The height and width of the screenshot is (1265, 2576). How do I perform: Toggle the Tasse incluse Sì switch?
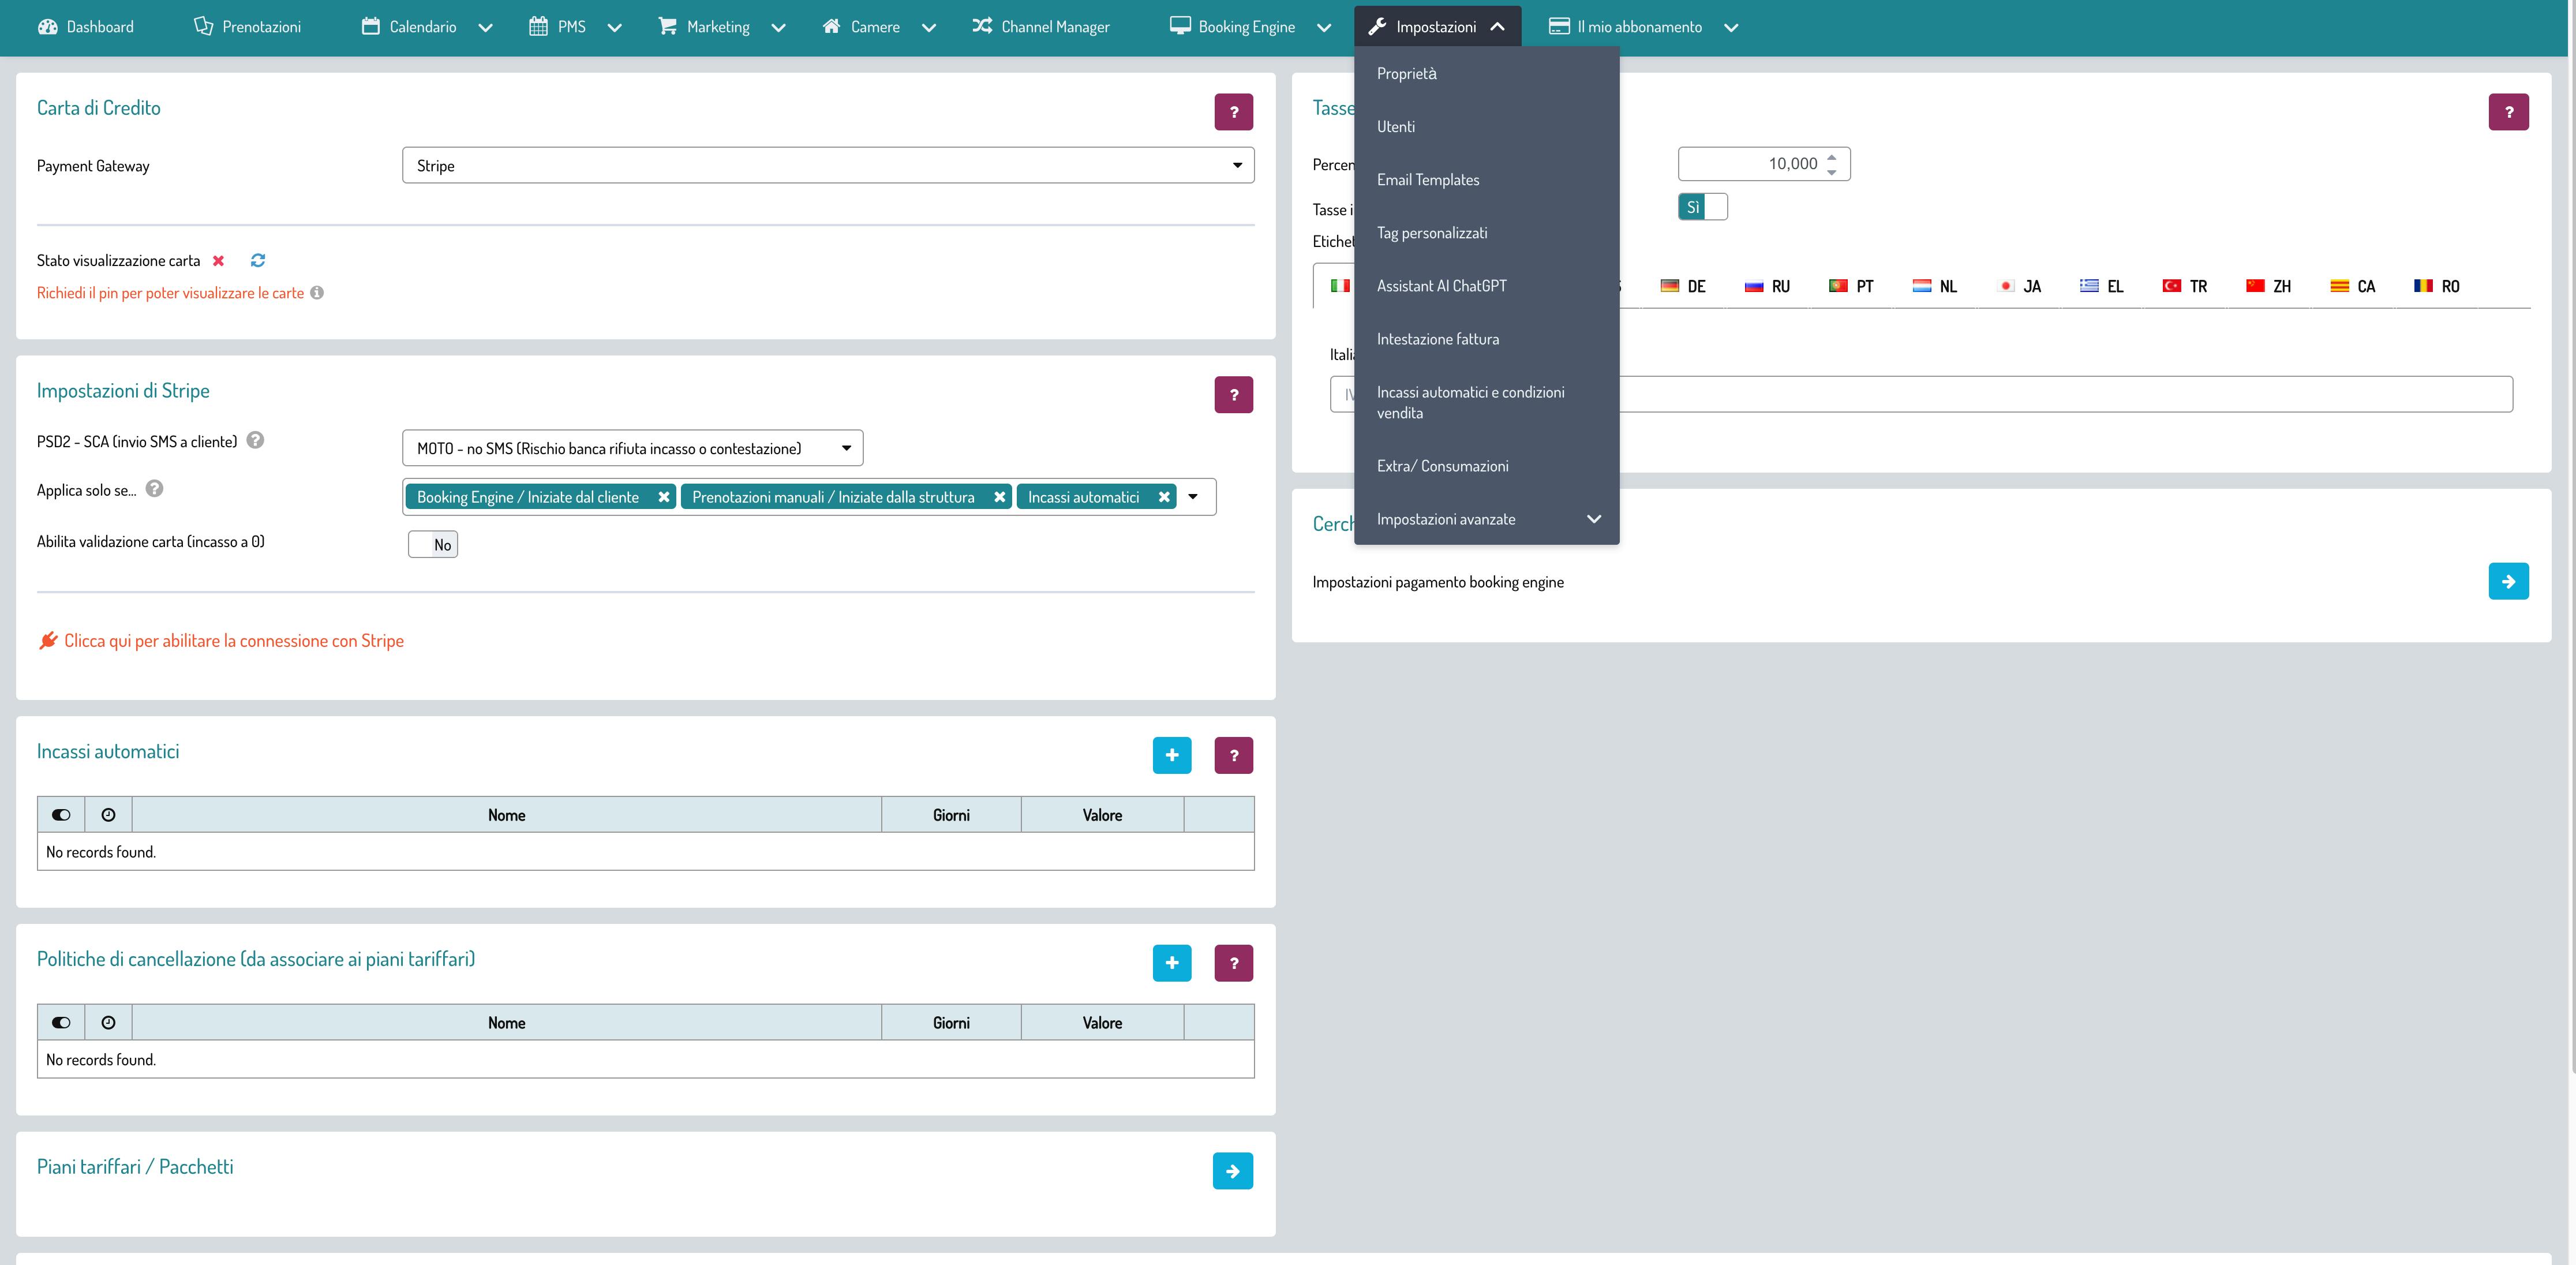(1702, 207)
